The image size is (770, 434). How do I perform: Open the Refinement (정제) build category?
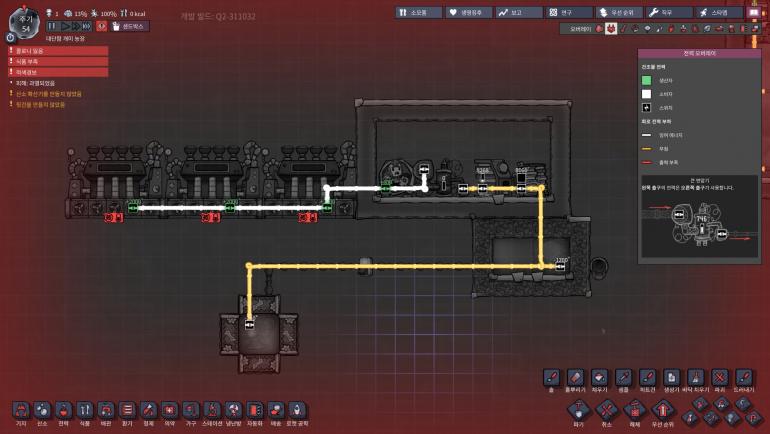148,410
